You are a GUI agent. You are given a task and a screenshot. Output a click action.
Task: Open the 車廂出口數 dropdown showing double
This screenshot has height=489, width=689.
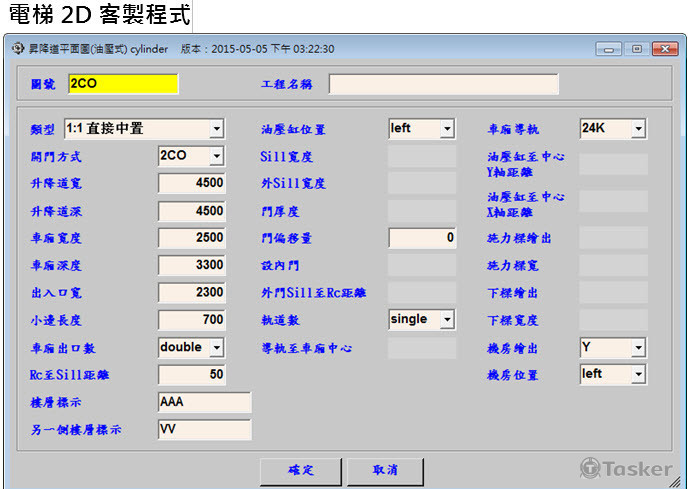[191, 348]
